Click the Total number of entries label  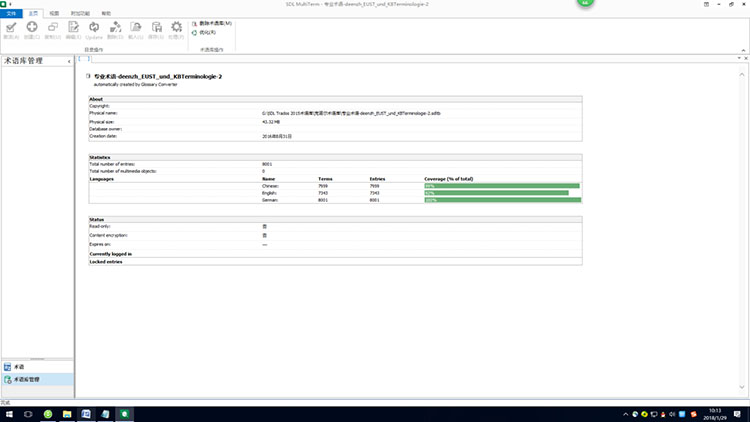coord(112,164)
